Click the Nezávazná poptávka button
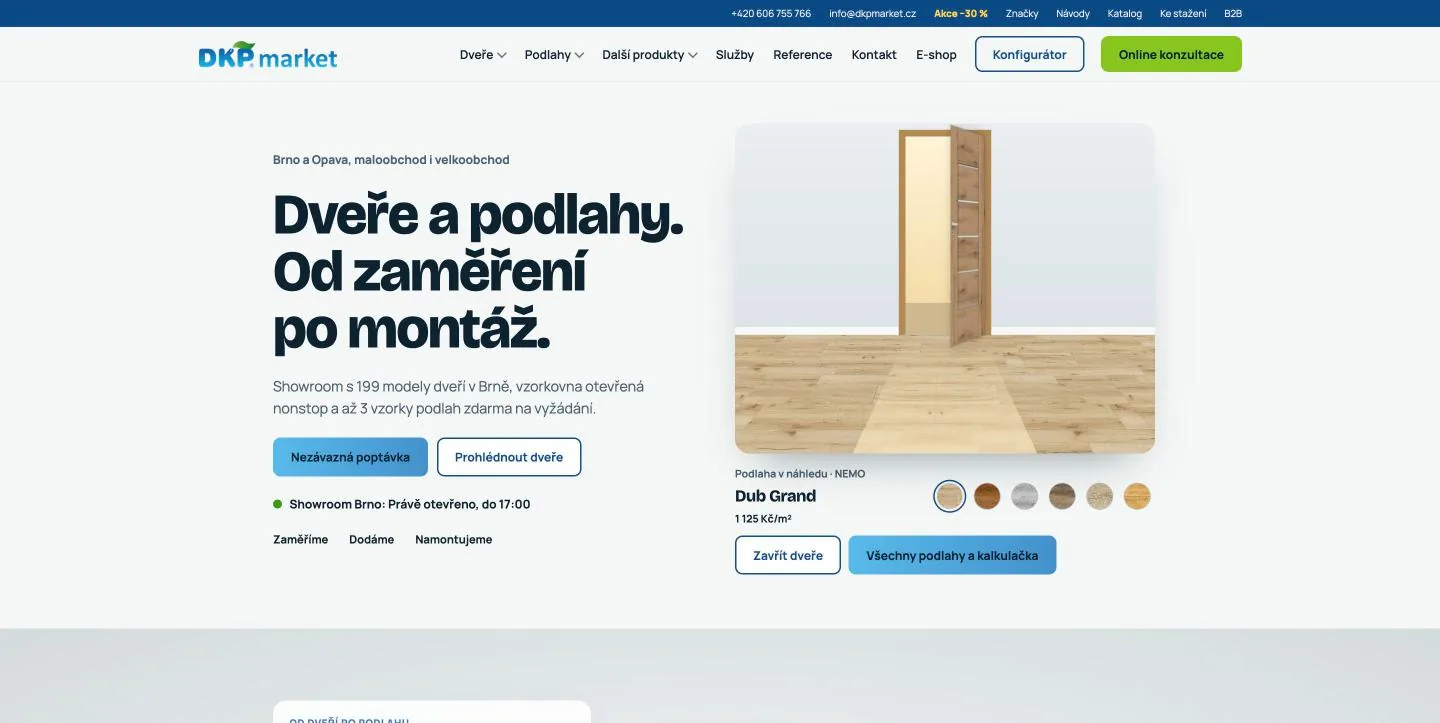Screen dimensions: 1440x723 coord(350,457)
